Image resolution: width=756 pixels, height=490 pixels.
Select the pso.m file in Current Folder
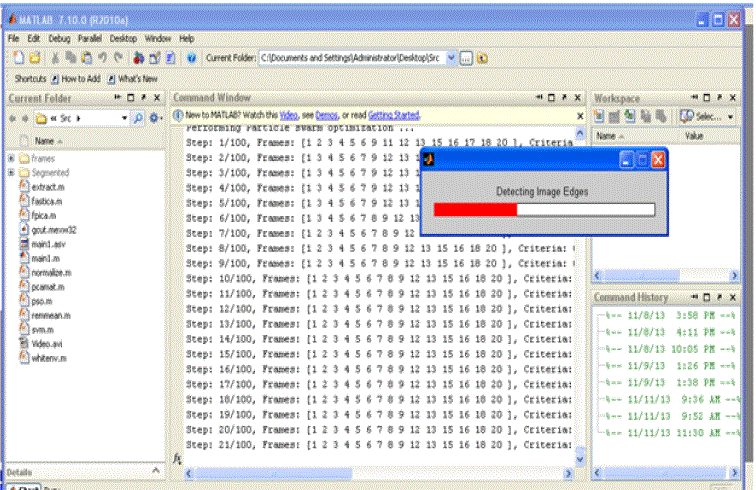40,300
